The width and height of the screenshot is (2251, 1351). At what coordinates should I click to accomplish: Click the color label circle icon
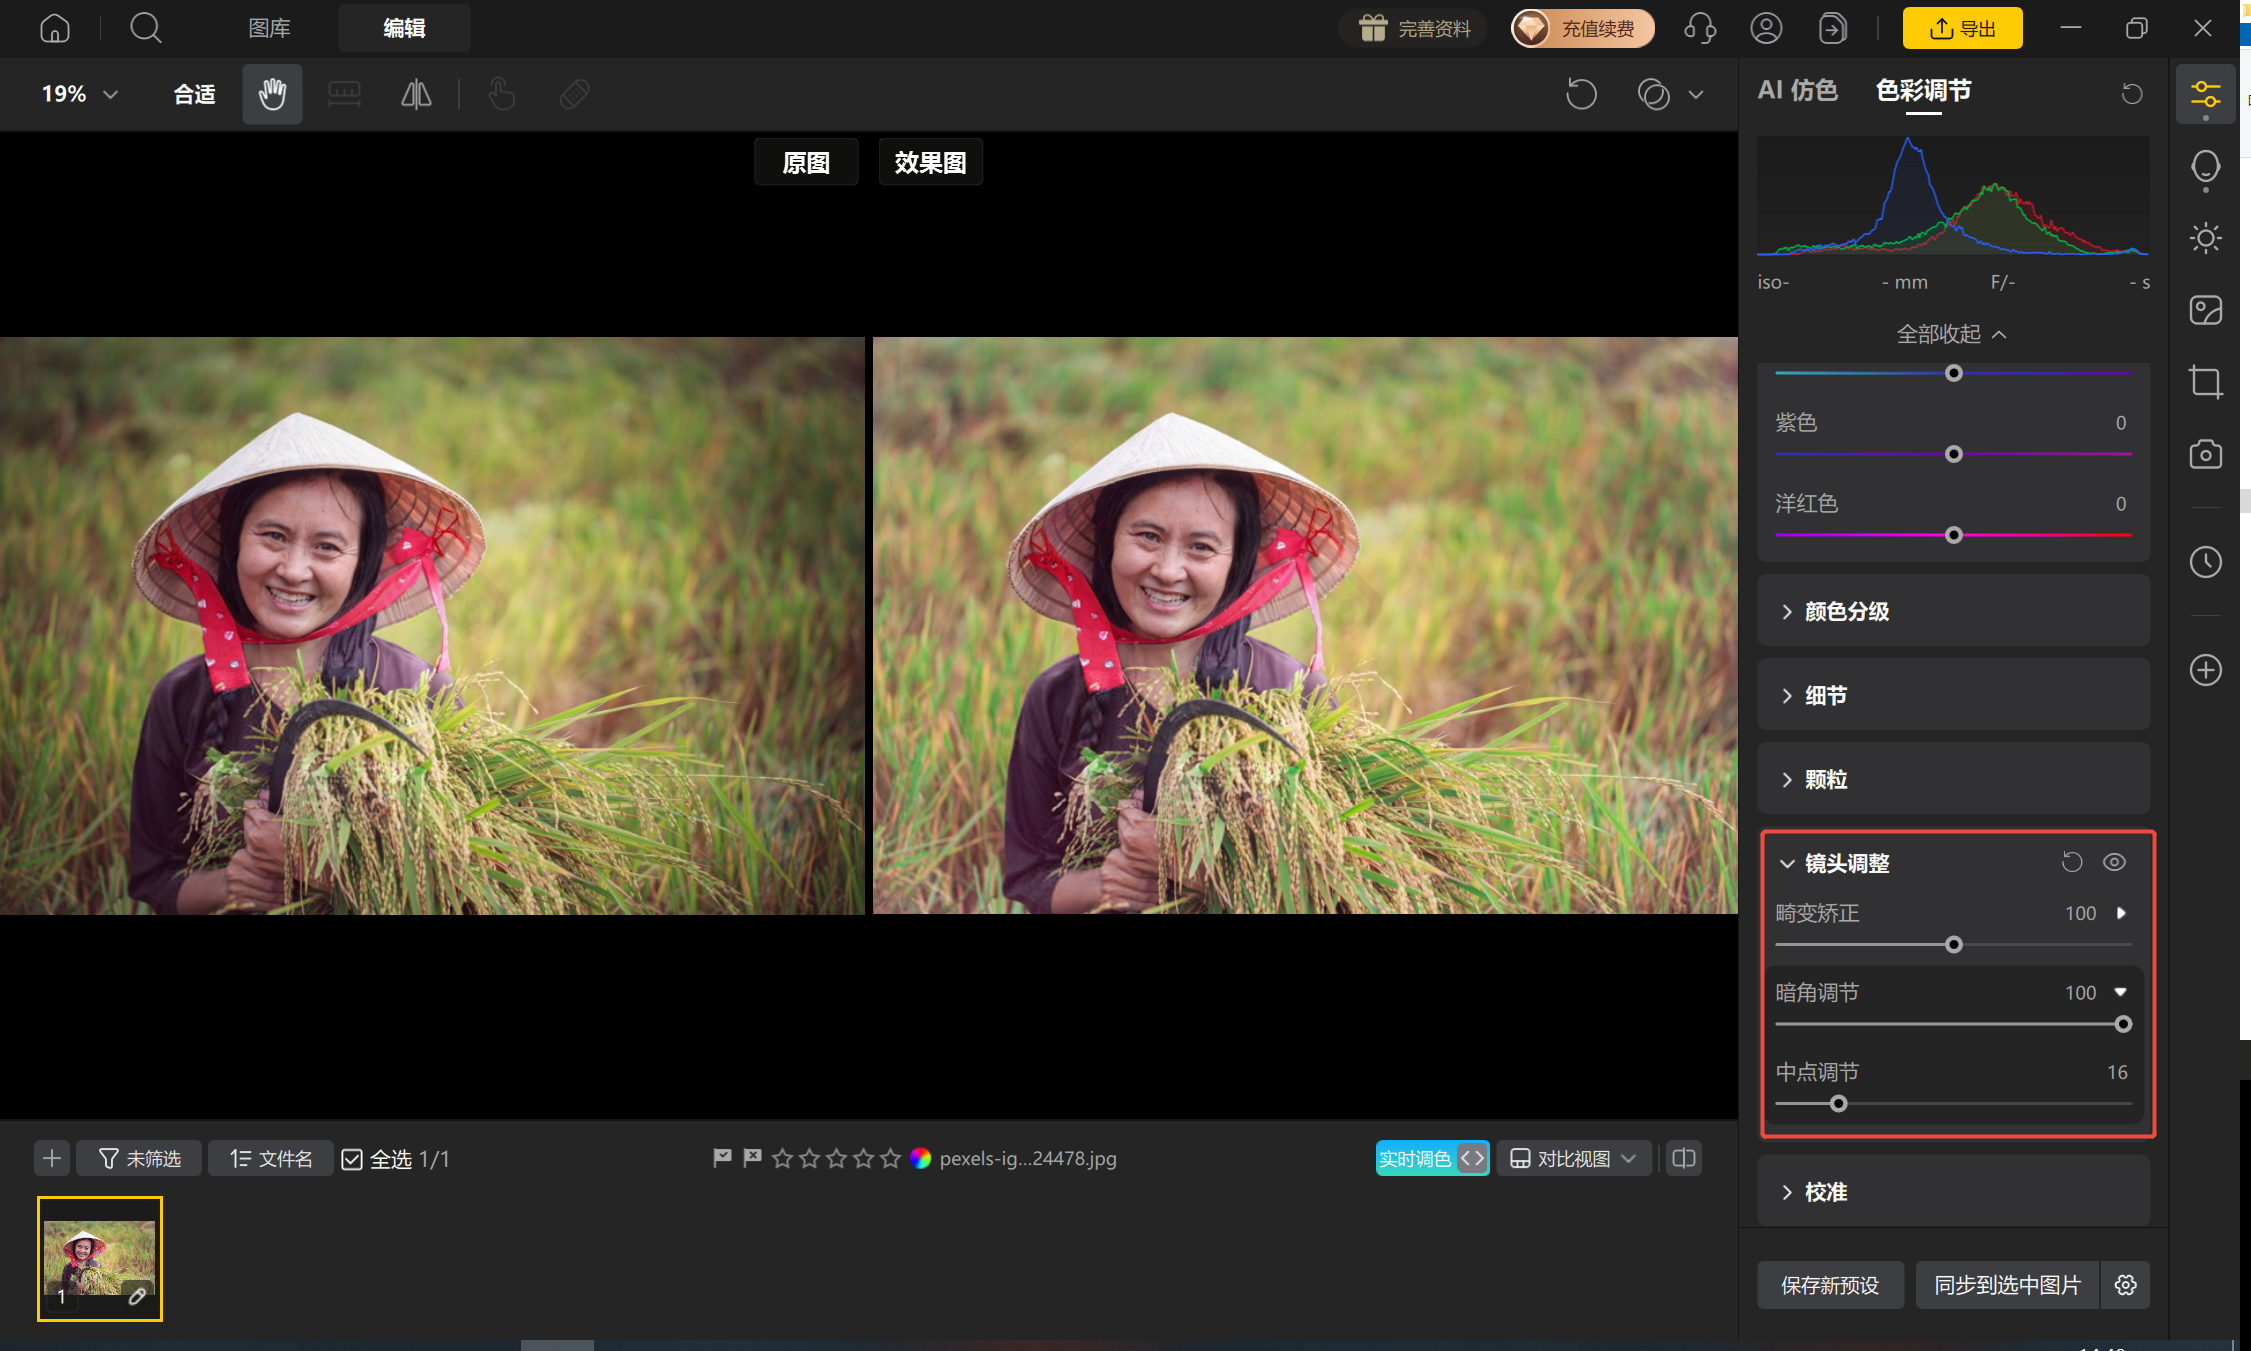(921, 1158)
